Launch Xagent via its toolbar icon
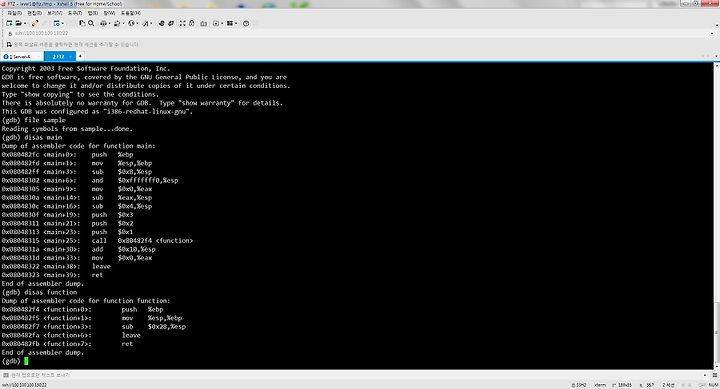720x389 pixels. 171,23
